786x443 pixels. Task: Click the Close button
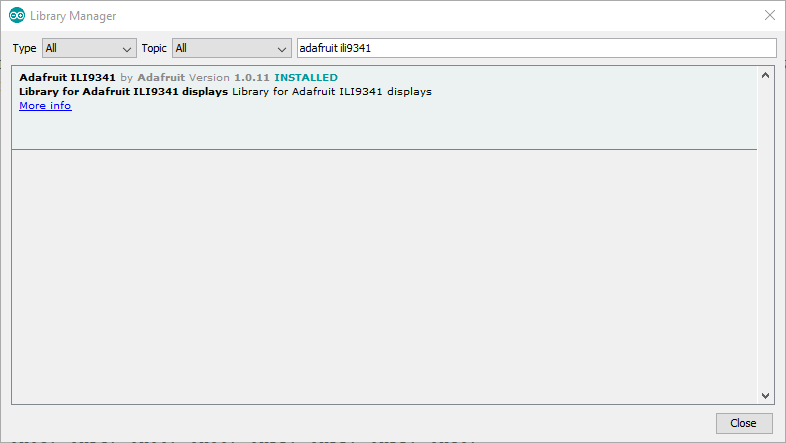[743, 423]
